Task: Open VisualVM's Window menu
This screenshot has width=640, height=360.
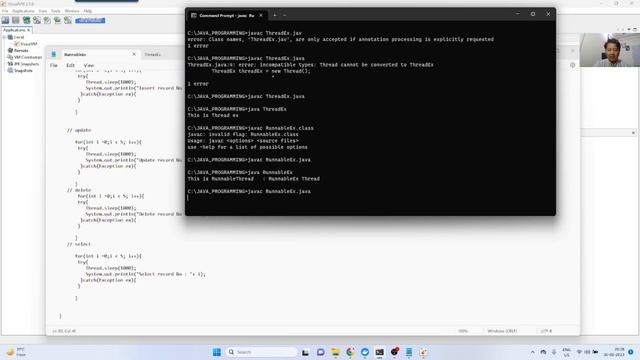Action: pos(72,11)
